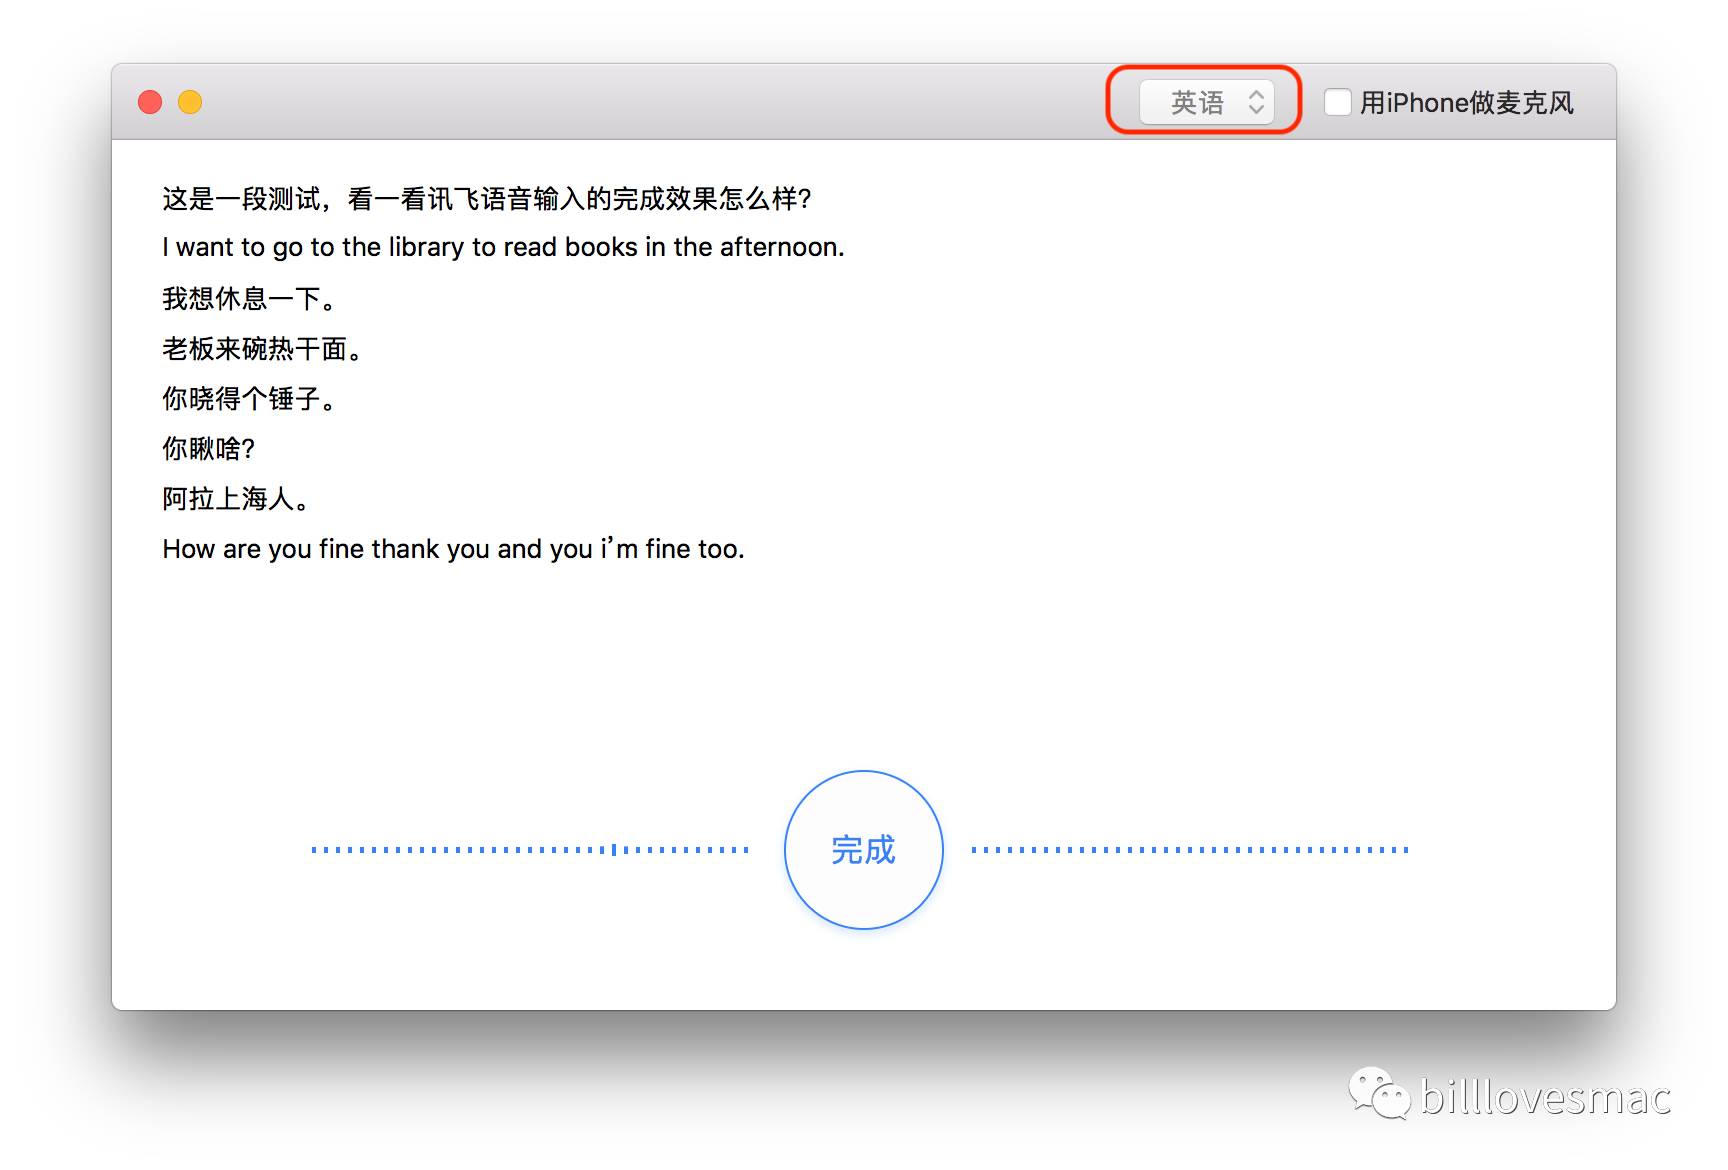Click the WeChat logo in the watermark

(x=1378, y=1093)
